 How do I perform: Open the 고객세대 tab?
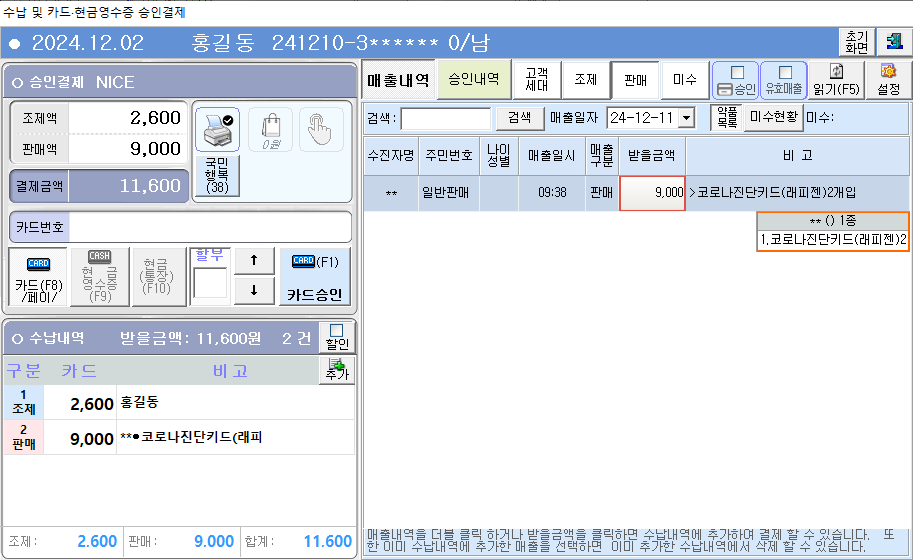point(537,80)
